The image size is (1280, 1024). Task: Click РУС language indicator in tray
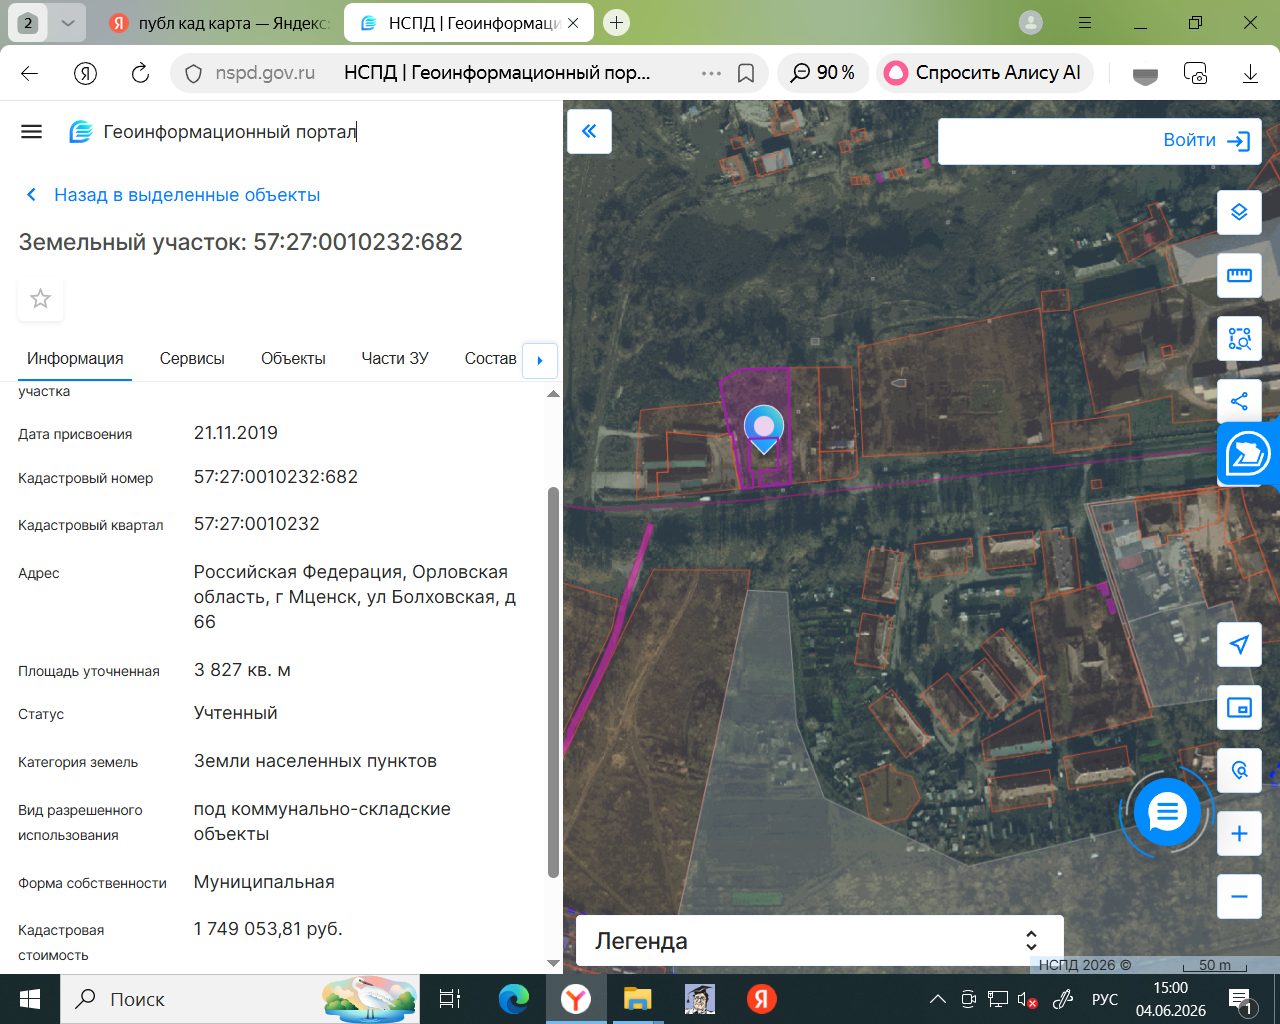(x=1104, y=999)
